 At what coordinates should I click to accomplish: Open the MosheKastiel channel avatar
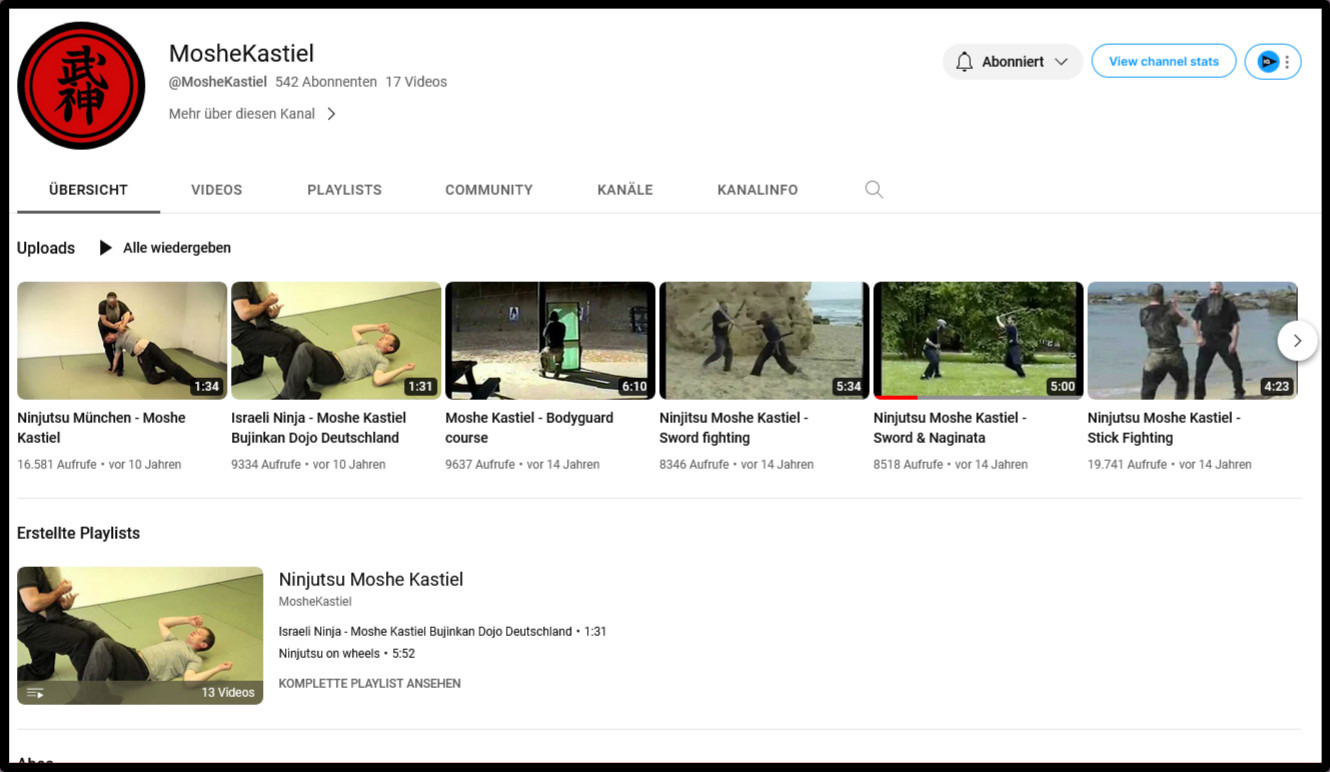pyautogui.click(x=81, y=86)
